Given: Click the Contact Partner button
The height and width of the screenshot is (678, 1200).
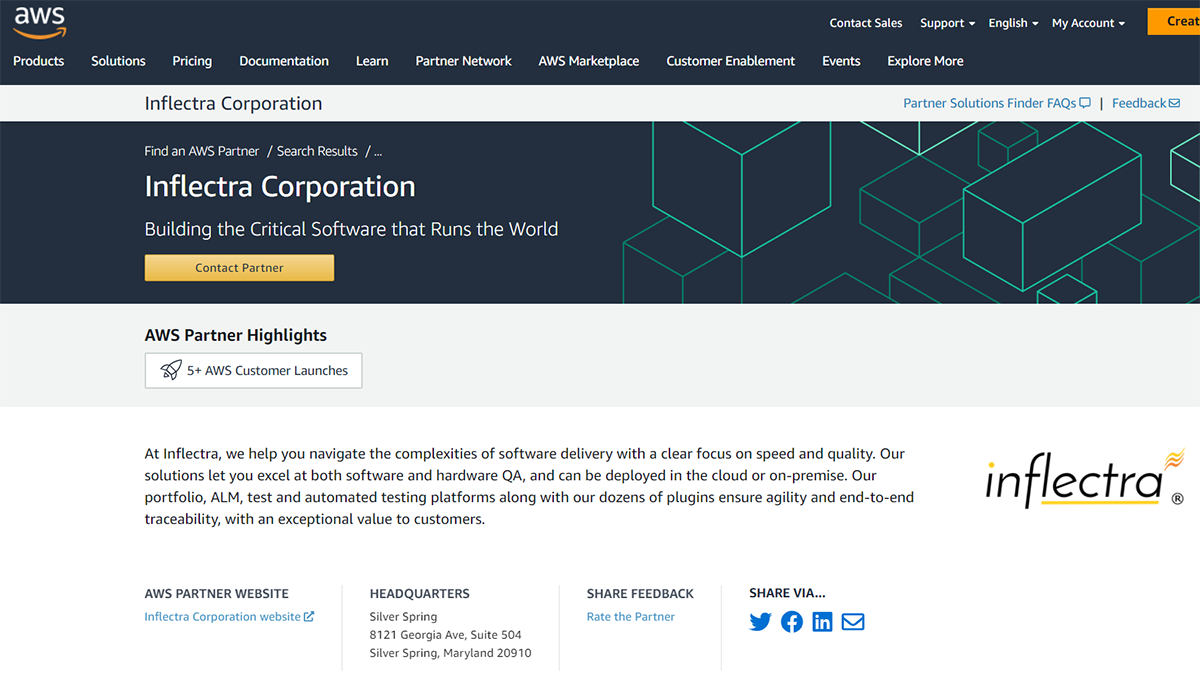Looking at the screenshot, I should (x=239, y=267).
